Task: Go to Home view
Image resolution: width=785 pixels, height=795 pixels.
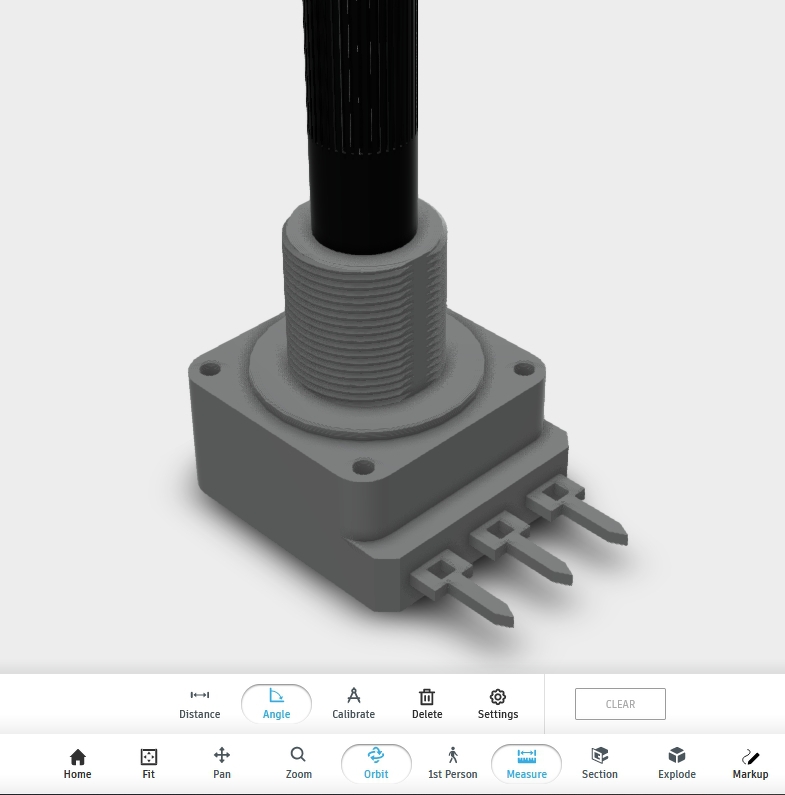Action: (78, 764)
